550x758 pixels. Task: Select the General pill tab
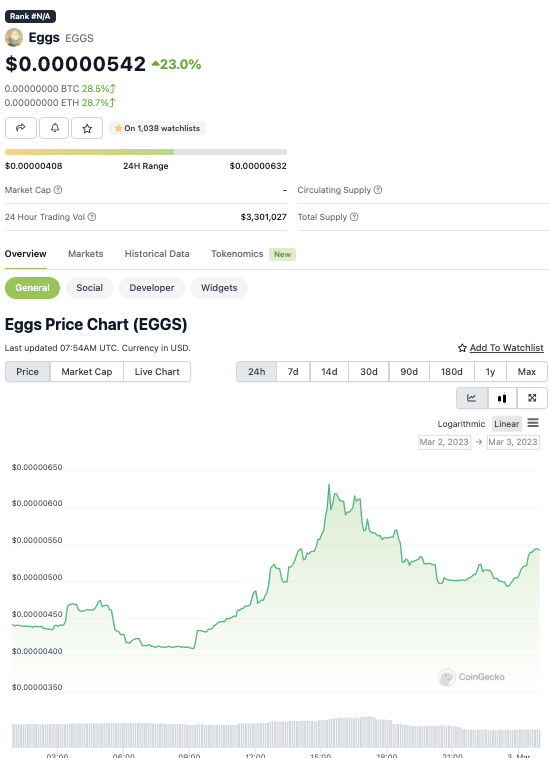click(x=32, y=288)
